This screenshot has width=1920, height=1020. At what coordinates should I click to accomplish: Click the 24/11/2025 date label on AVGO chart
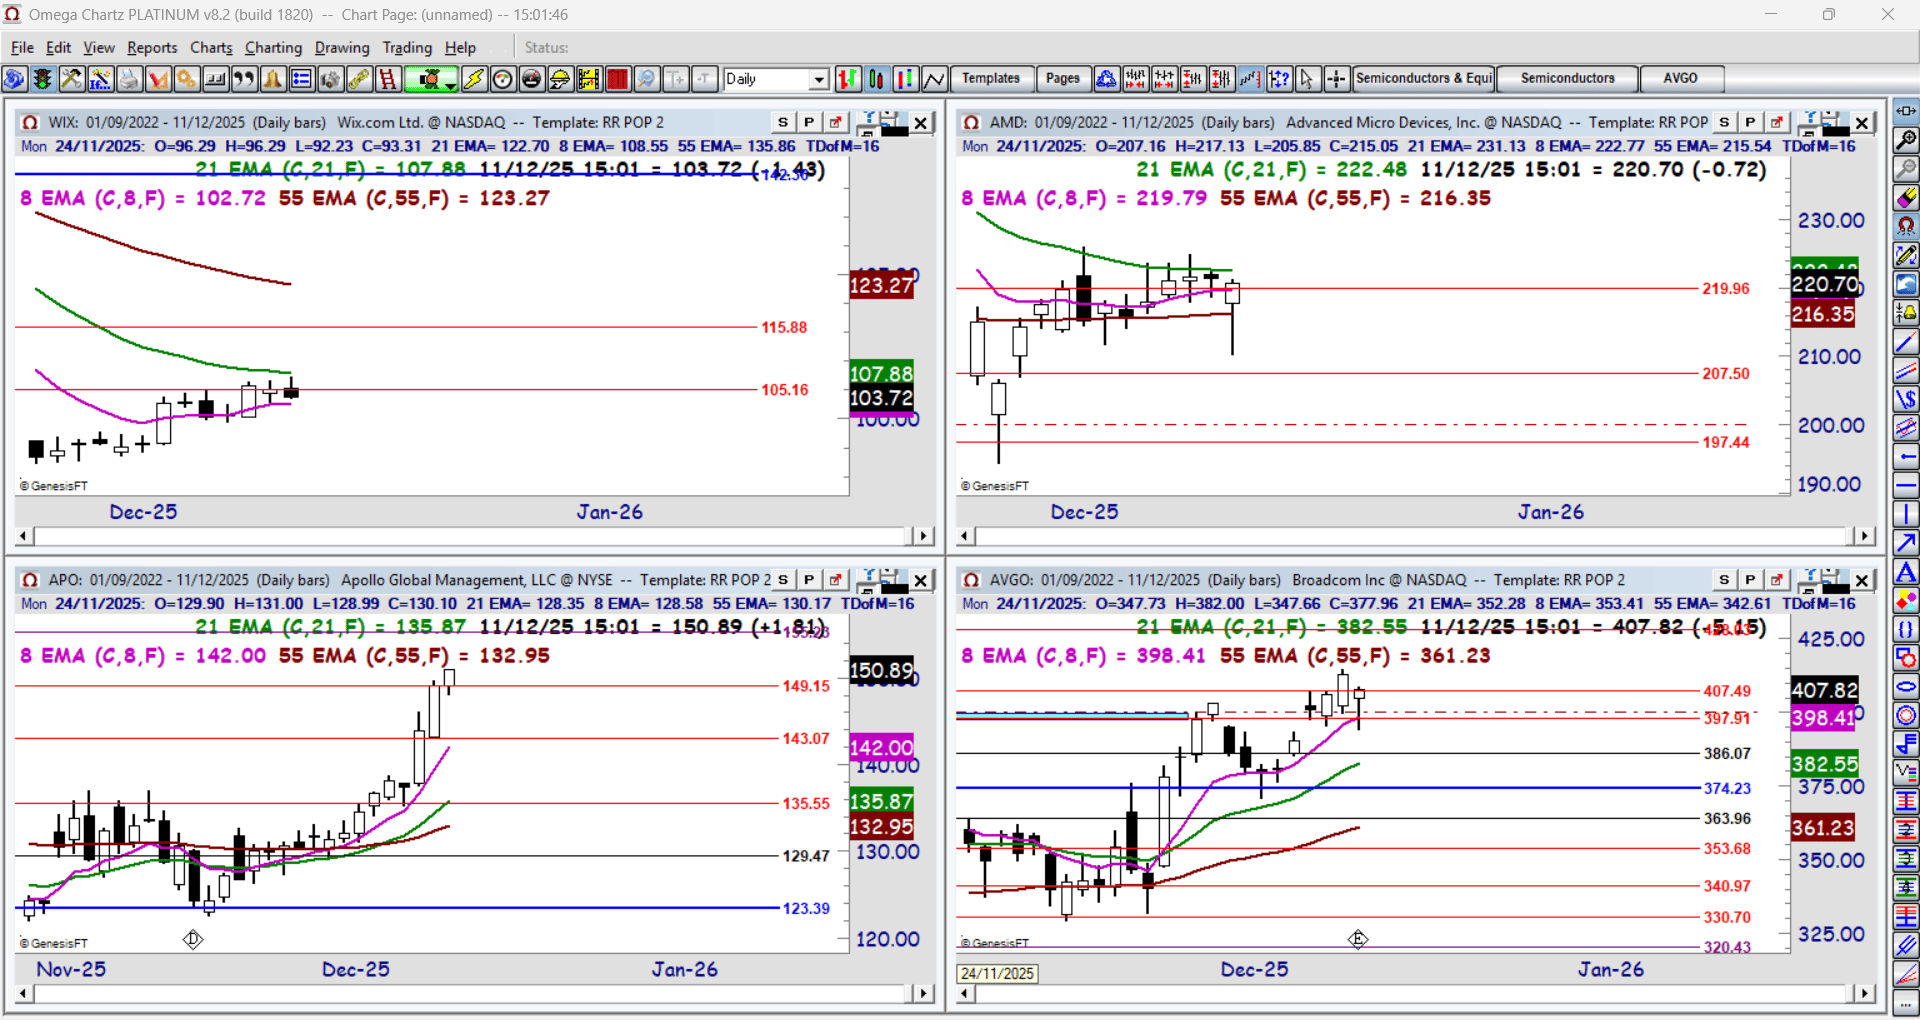pos(997,973)
